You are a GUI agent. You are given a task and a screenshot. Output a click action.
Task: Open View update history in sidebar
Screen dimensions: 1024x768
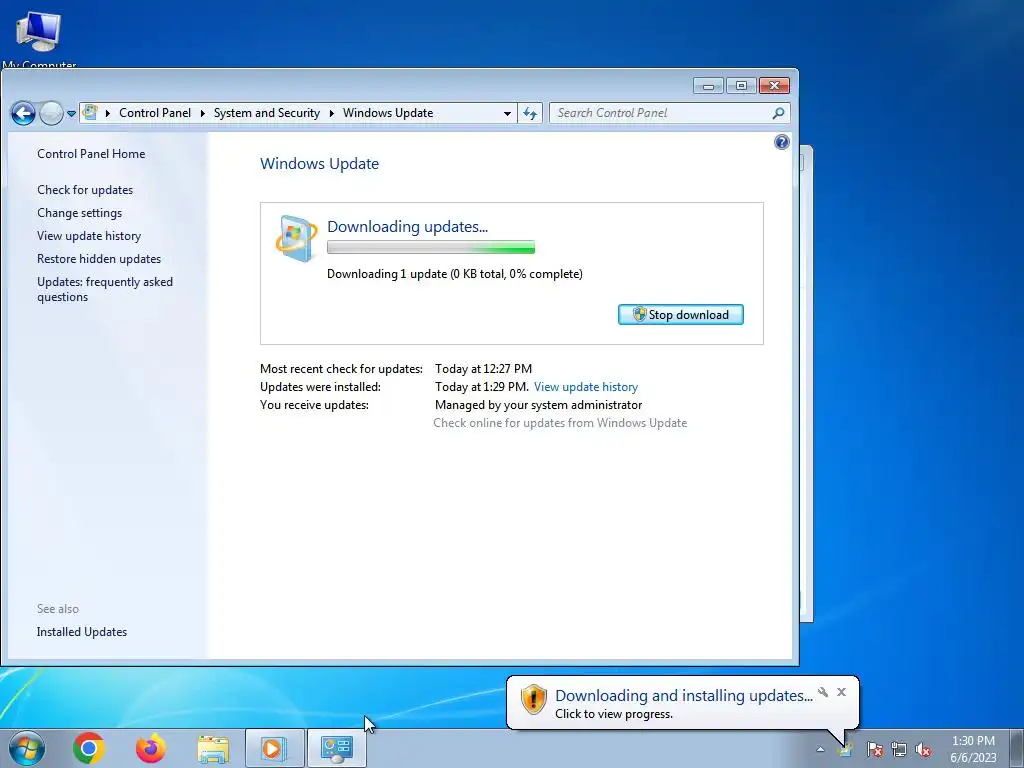pos(89,236)
